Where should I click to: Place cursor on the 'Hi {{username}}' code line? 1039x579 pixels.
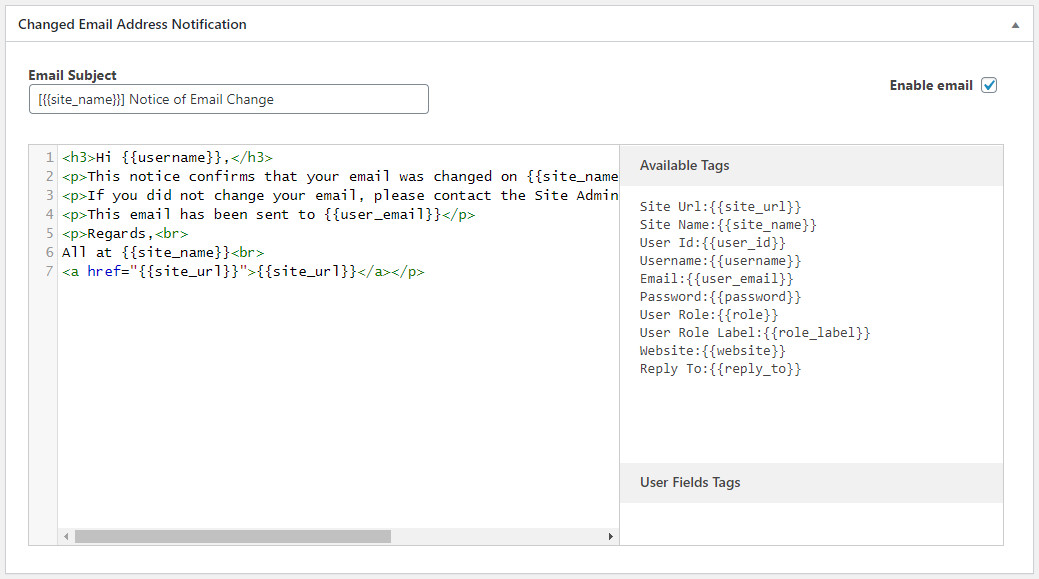pyautogui.click(x=167, y=158)
